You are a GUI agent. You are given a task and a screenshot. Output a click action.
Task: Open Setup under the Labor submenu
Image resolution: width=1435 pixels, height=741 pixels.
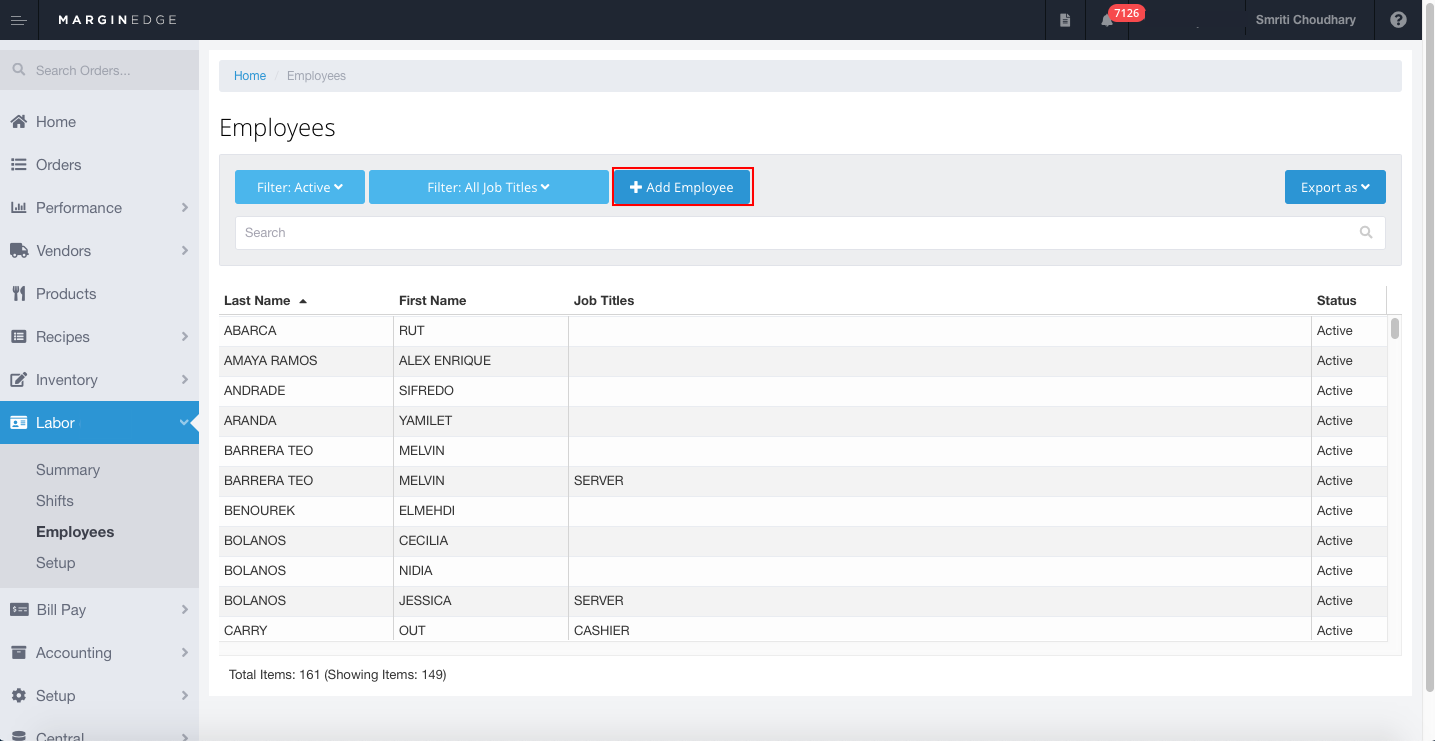(56, 562)
